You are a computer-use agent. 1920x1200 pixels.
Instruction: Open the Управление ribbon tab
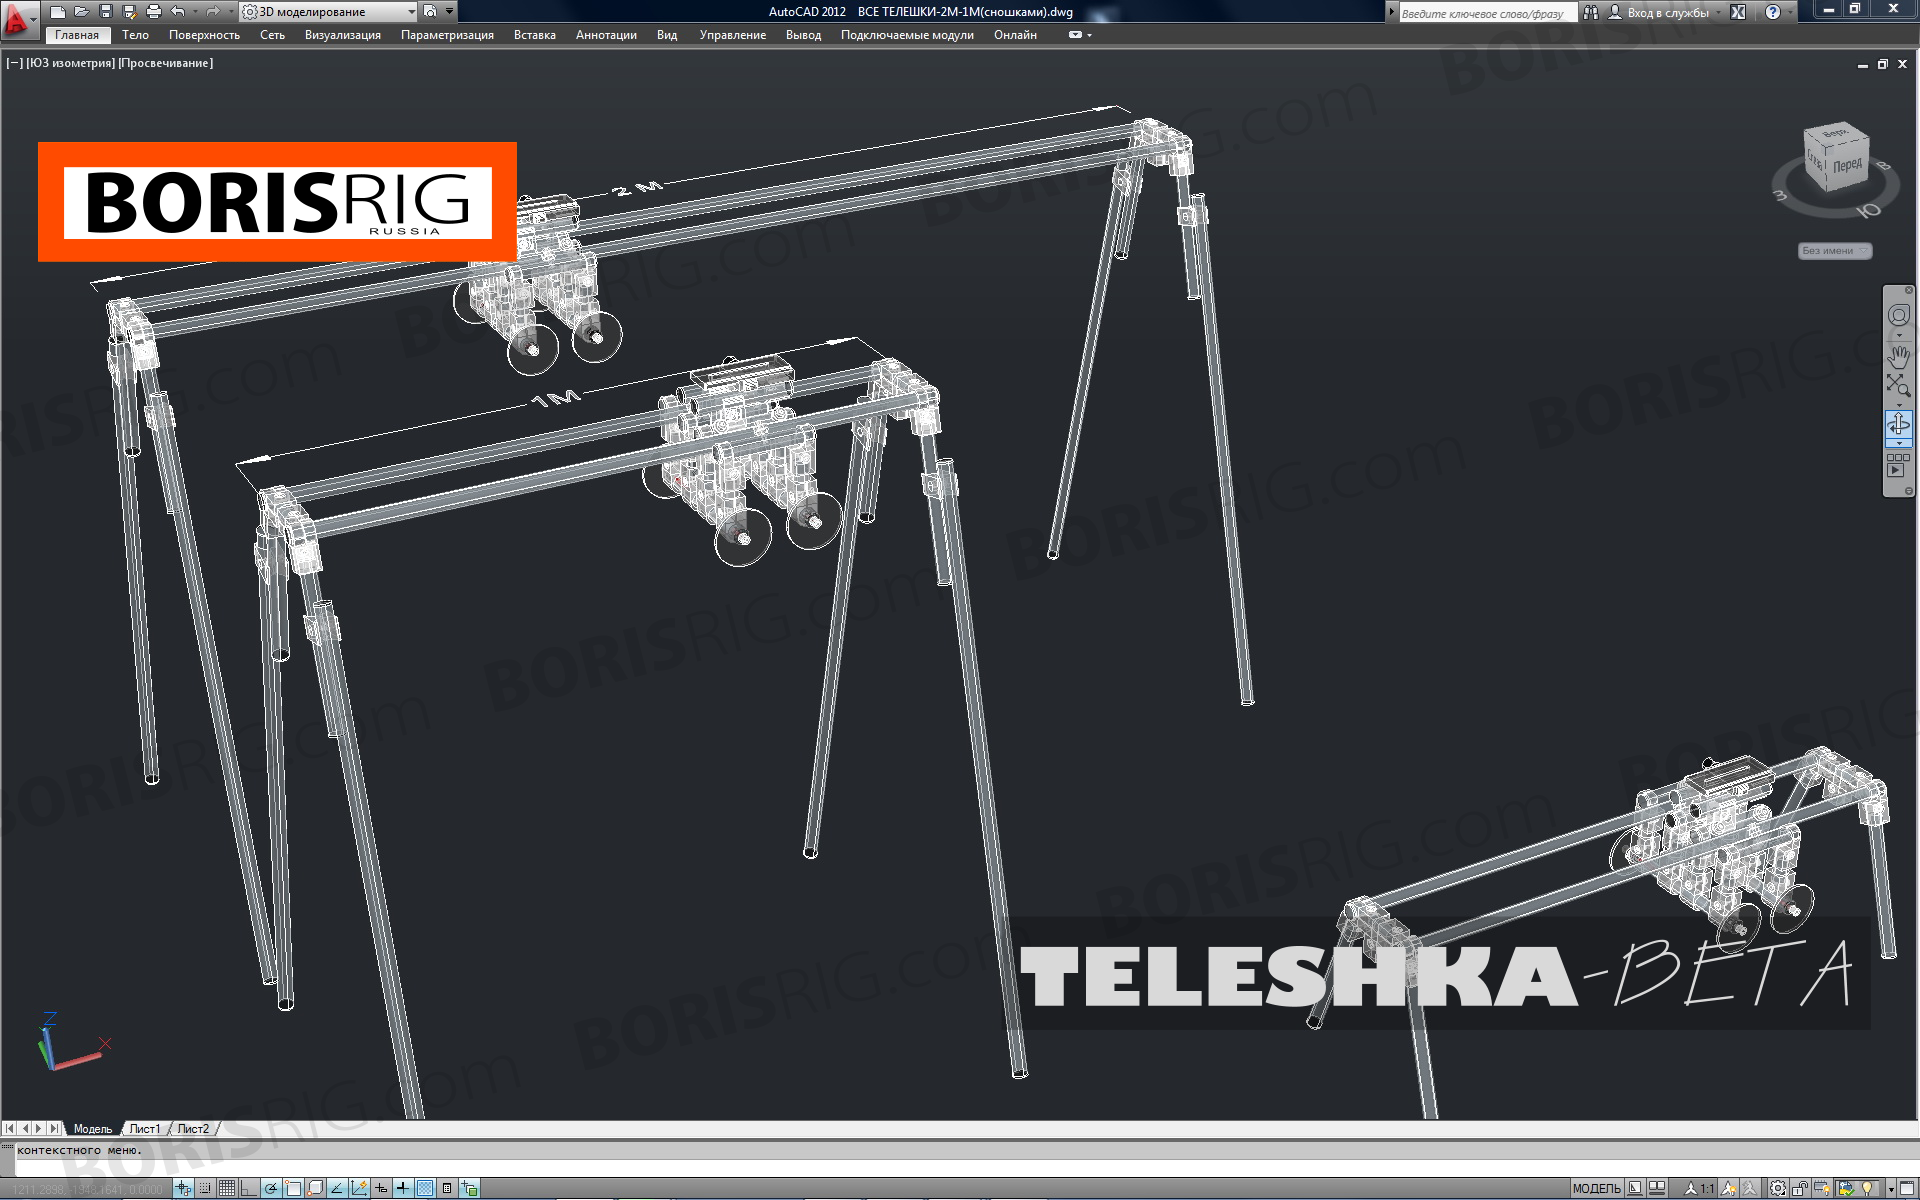coord(733,35)
